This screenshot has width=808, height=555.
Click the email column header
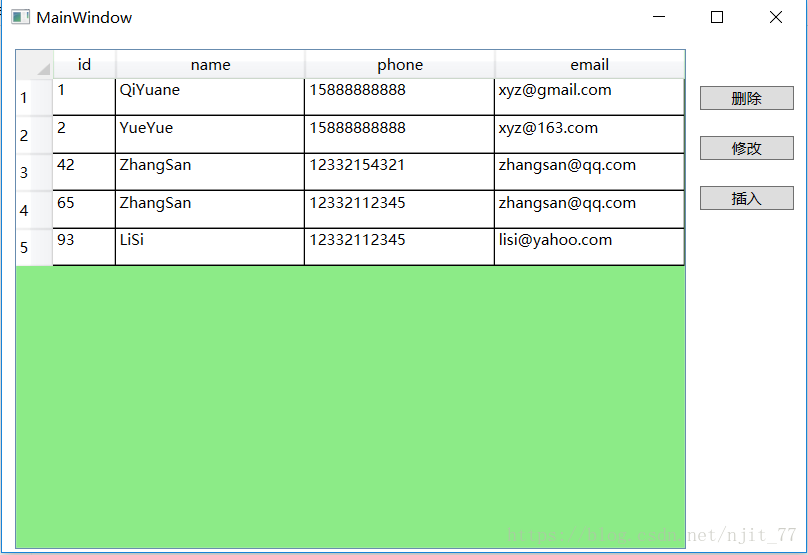click(x=590, y=64)
